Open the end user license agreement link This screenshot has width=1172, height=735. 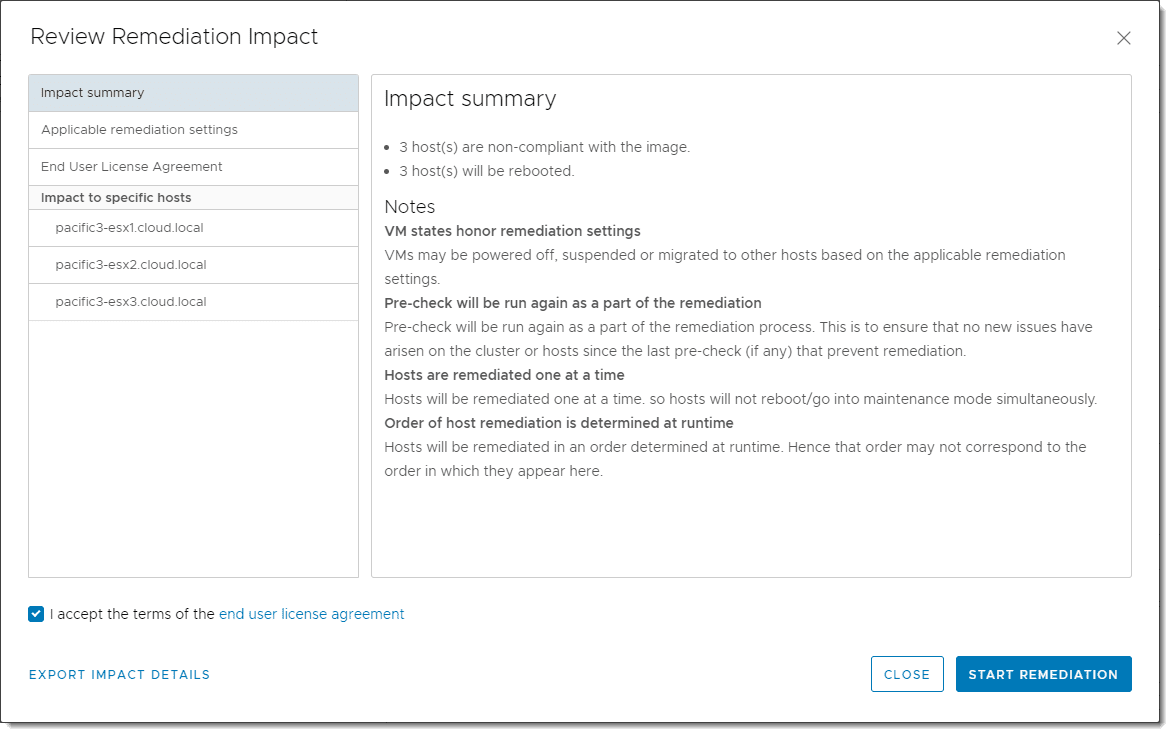[311, 614]
